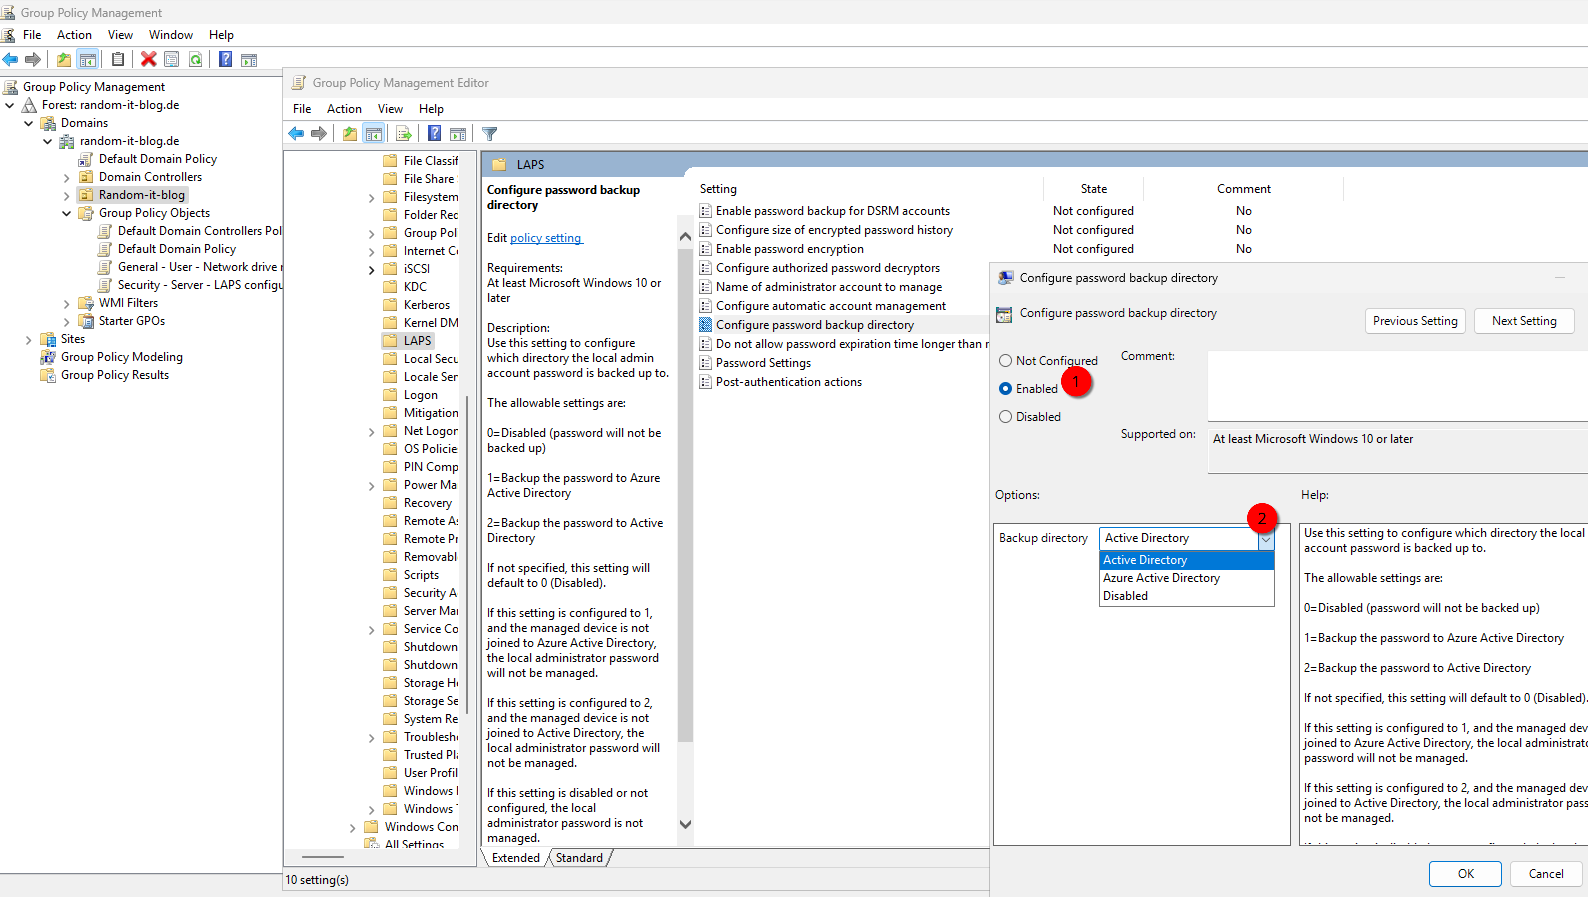Viewport: 1588px width, 897px height.
Task: Select the LAPS folder in Editor tree
Action: coord(417,341)
